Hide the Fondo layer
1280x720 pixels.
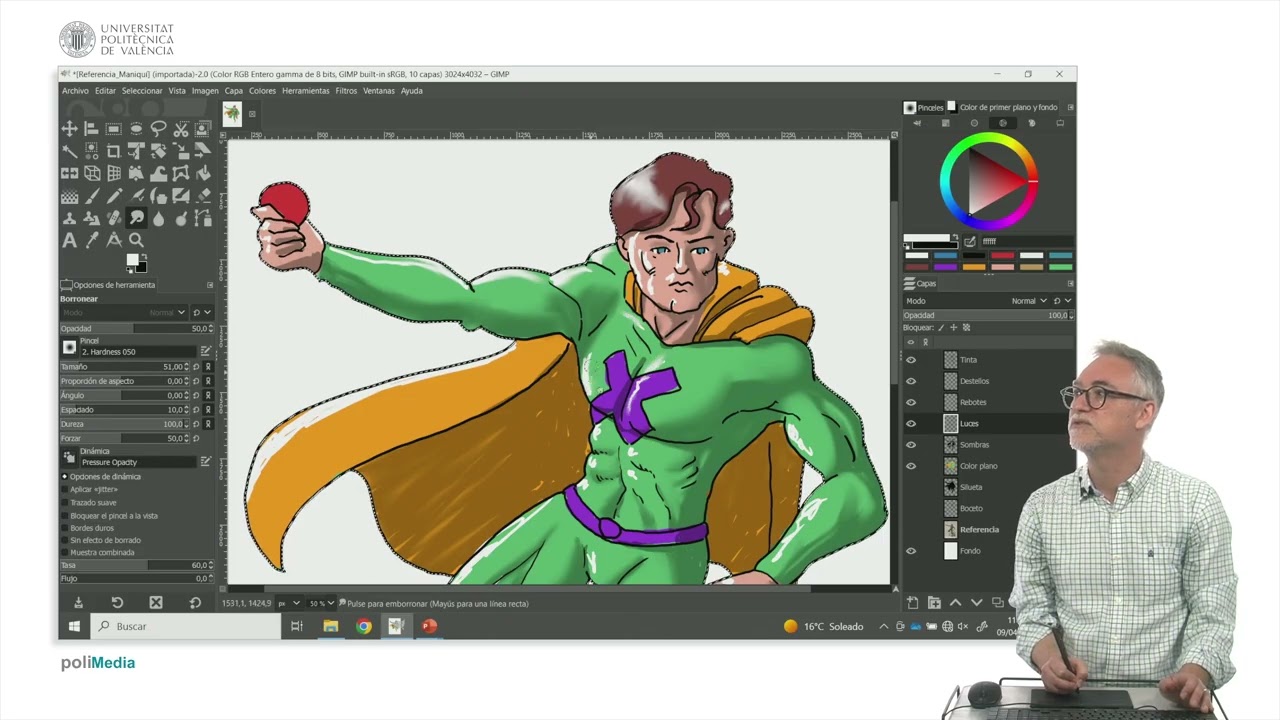point(910,551)
